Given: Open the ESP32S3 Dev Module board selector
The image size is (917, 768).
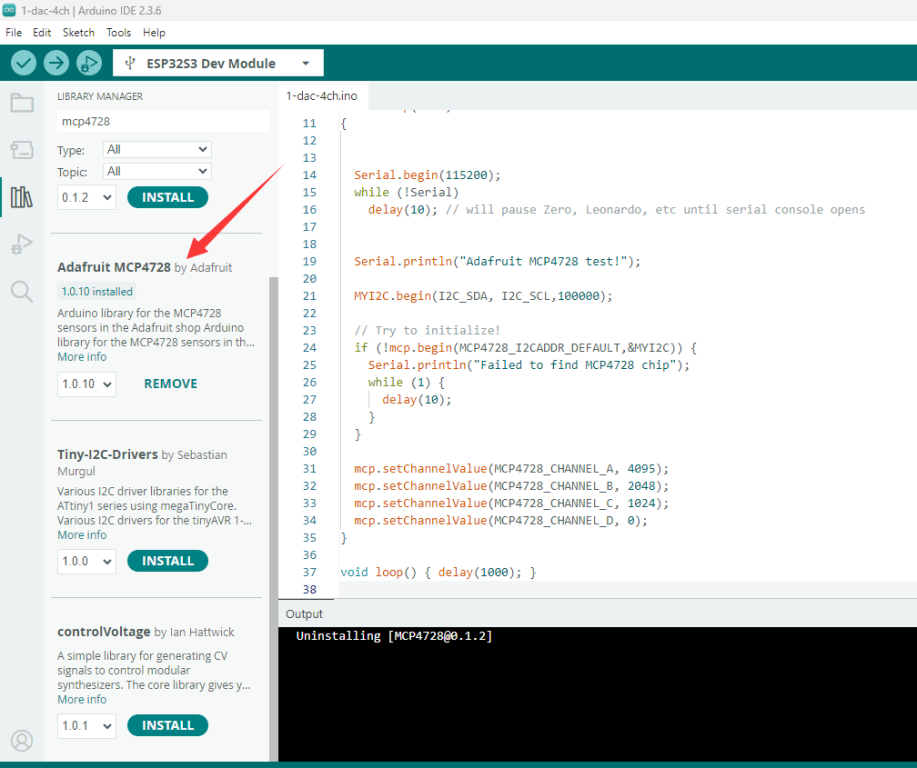Looking at the screenshot, I should click(218, 63).
